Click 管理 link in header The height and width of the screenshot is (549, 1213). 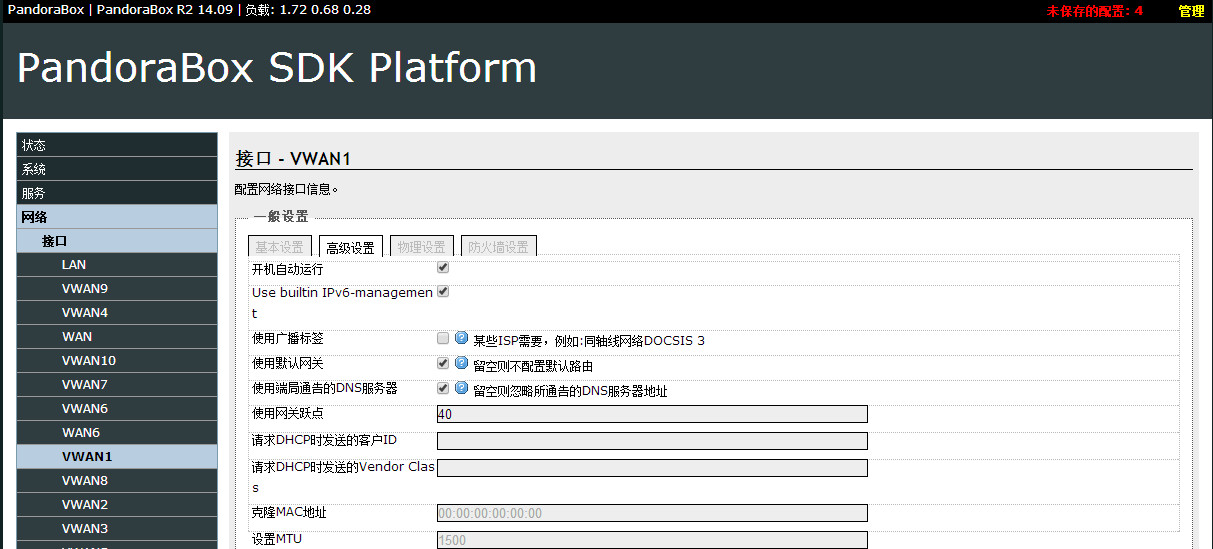1191,11
